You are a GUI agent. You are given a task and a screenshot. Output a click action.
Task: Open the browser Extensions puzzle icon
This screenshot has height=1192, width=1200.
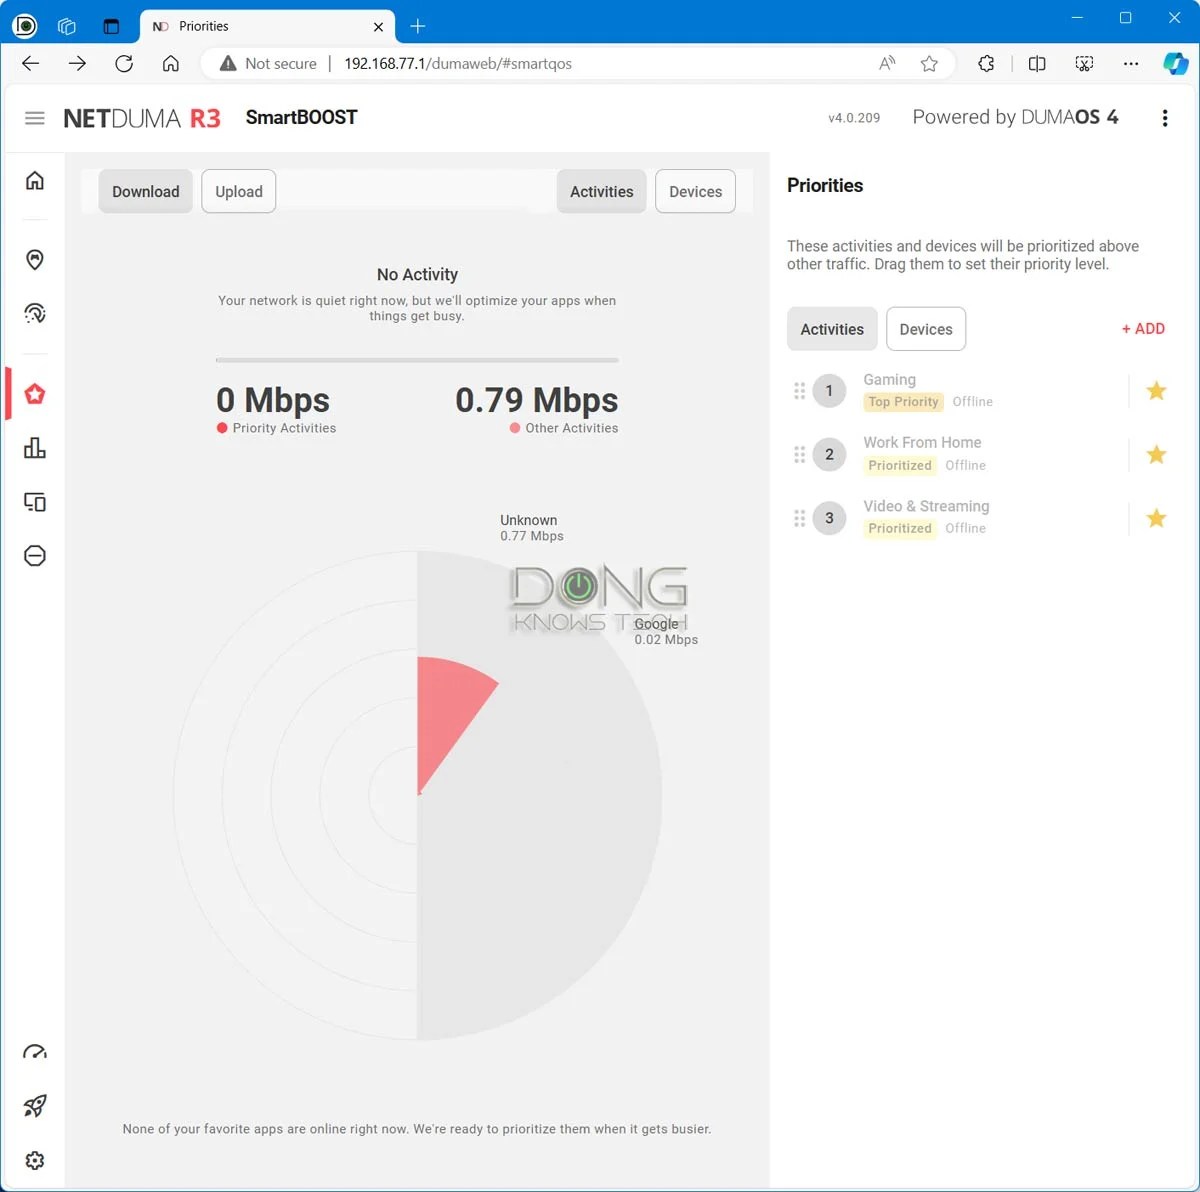(x=986, y=63)
